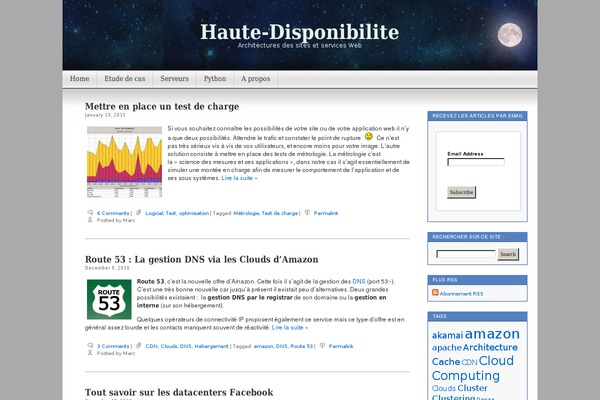
Task: Open the 'Mettre en place un test de charge' post
Action: (161, 106)
